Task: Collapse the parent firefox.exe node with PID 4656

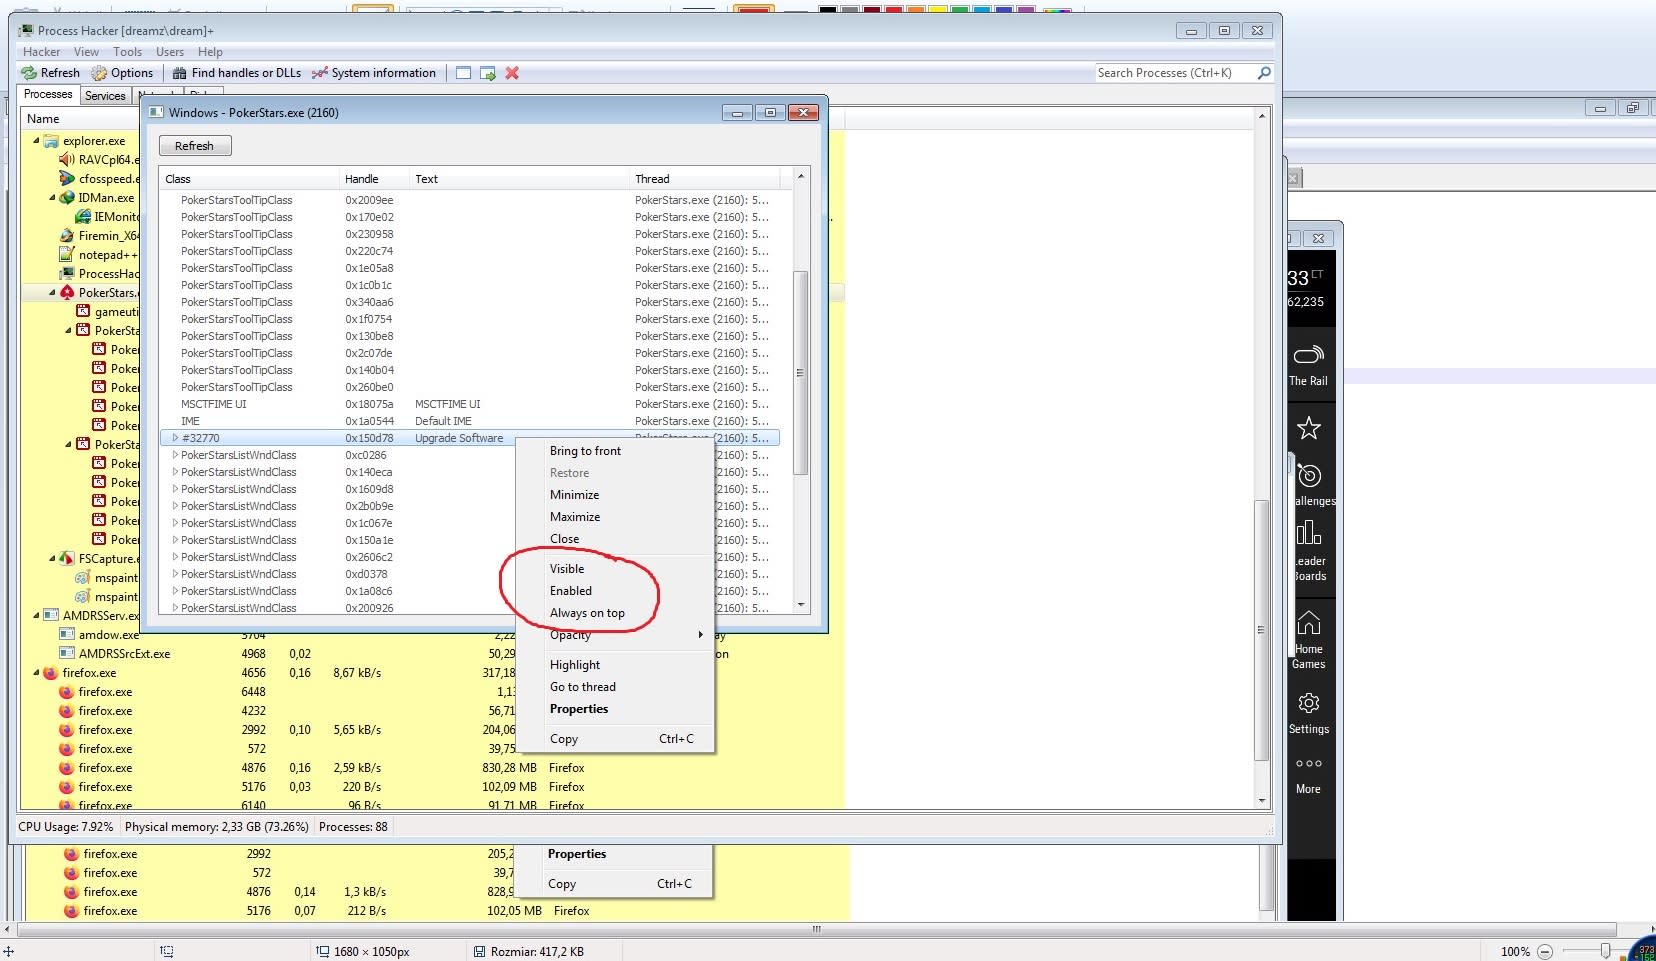Action: click(36, 673)
